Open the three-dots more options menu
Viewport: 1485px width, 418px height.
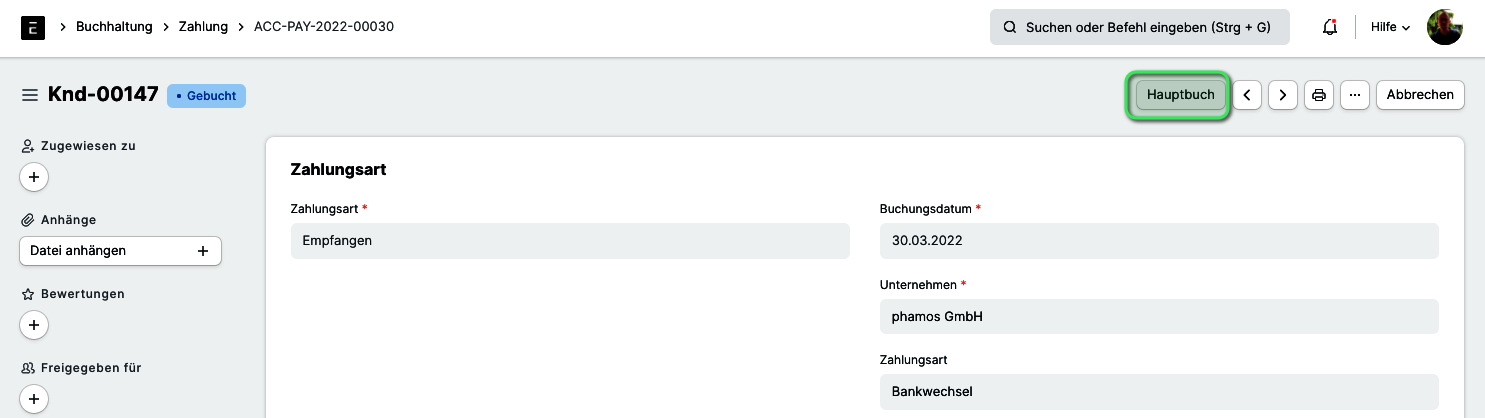pos(1355,95)
